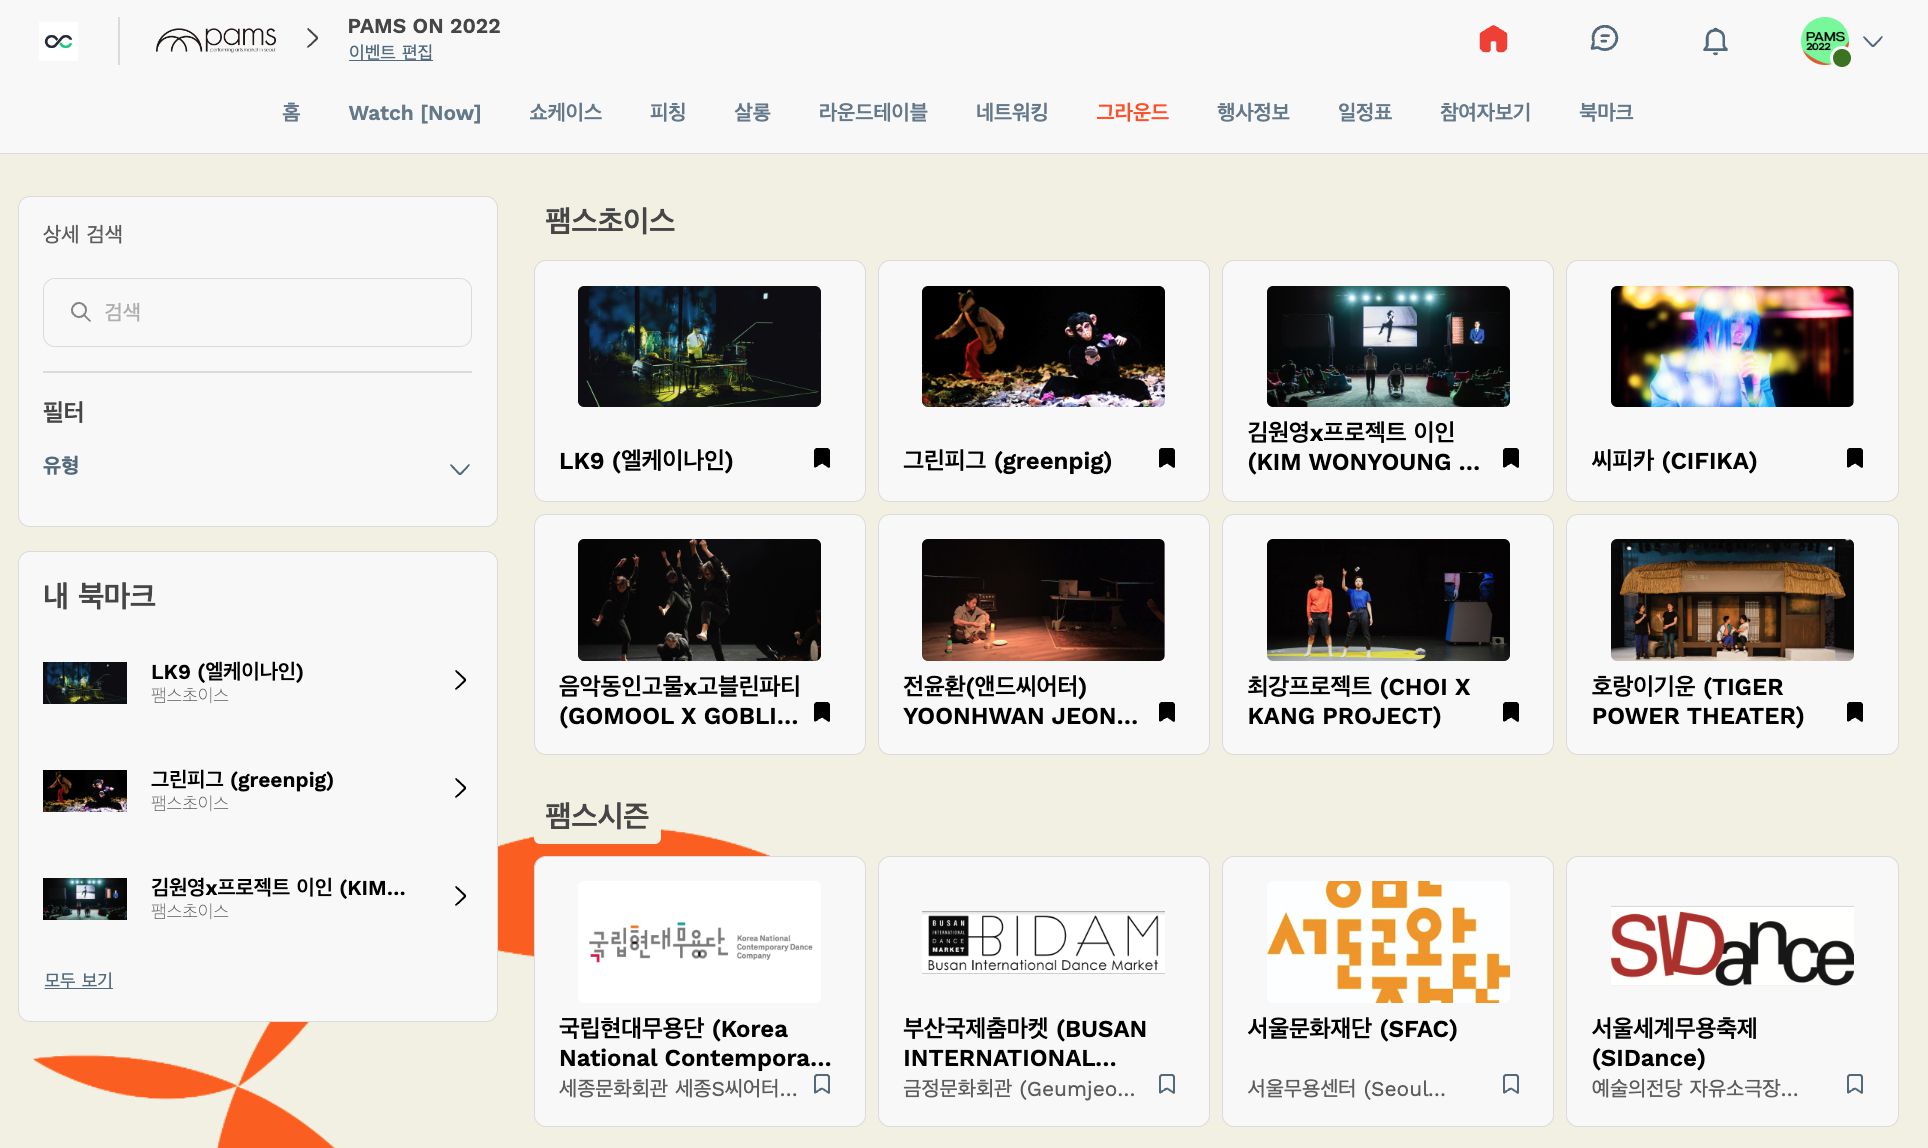Click the breadcrumb arrow next to pams logo
This screenshot has width=1928, height=1148.
312,38
